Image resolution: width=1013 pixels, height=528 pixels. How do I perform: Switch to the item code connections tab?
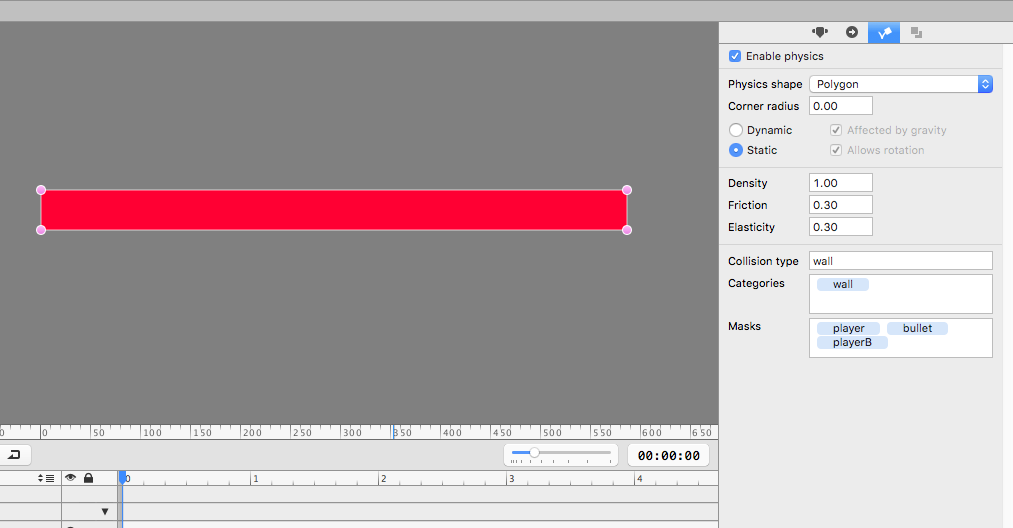(851, 32)
